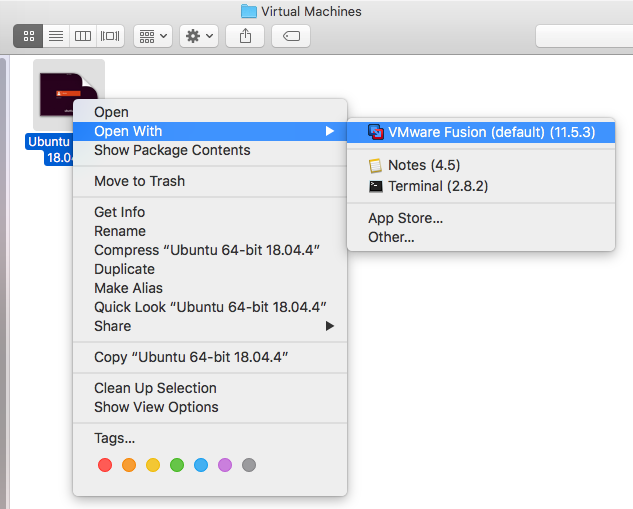Image resolution: width=633 pixels, height=509 pixels.
Task: Expand the Open With submenu
Action: coord(210,131)
